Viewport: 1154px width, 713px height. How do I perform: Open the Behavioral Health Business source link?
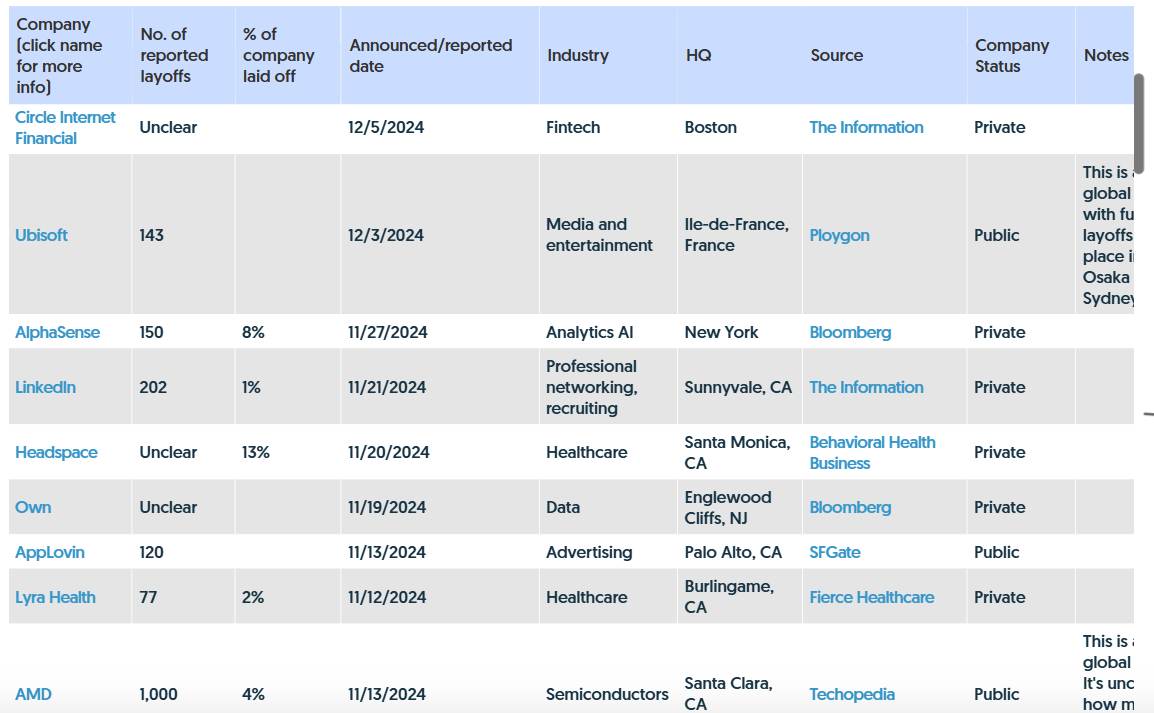pos(871,452)
